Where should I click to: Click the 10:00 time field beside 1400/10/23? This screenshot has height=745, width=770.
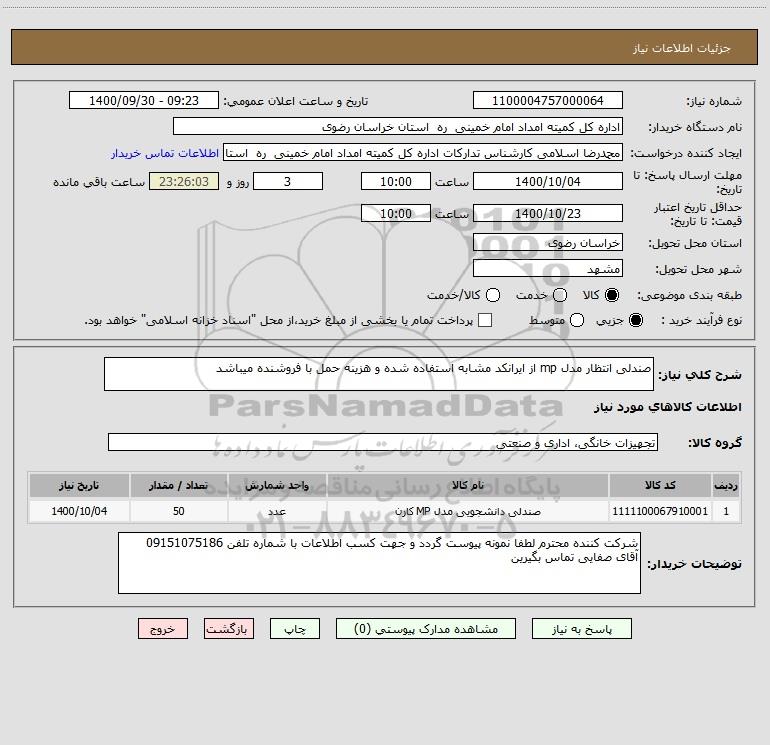point(396,214)
